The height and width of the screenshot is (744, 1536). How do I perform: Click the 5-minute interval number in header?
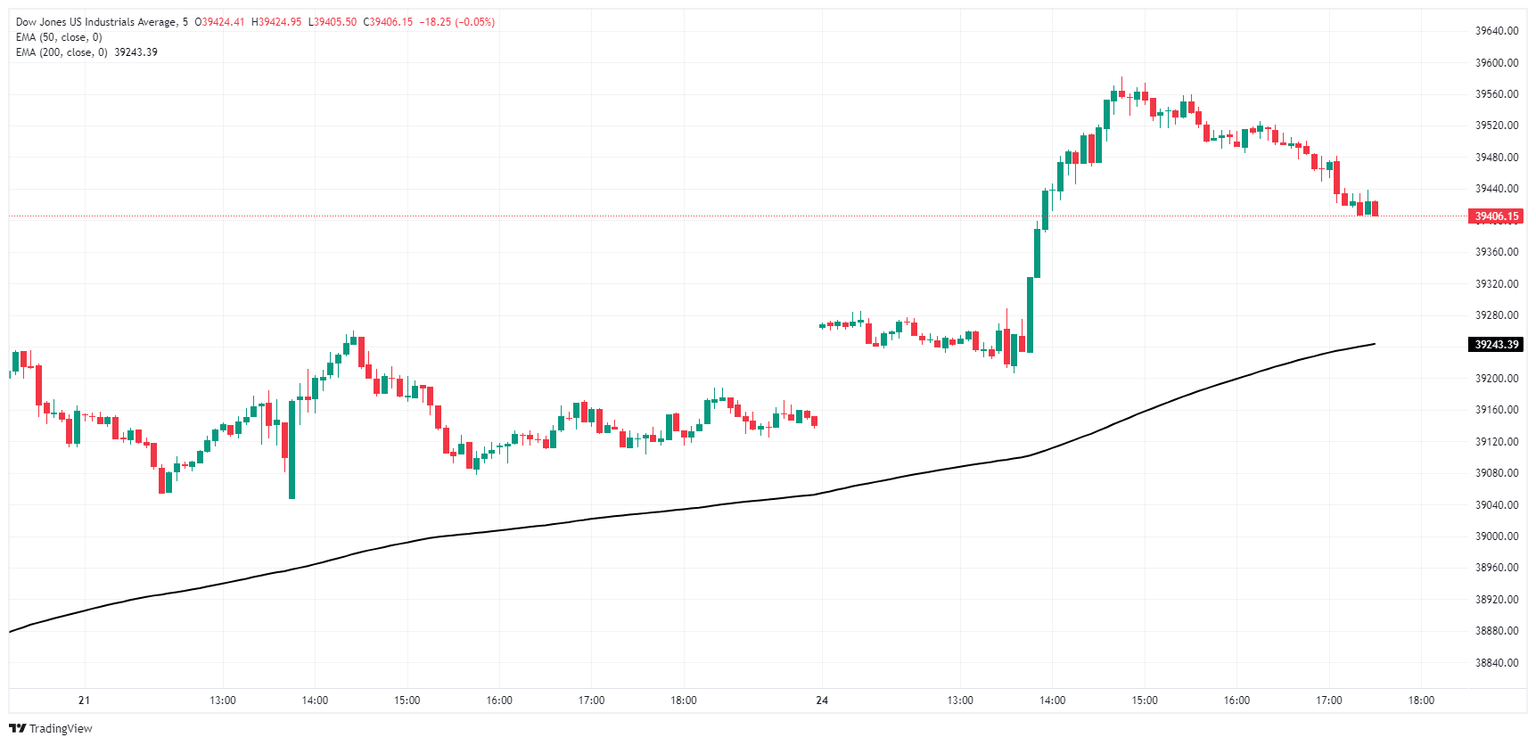point(185,22)
